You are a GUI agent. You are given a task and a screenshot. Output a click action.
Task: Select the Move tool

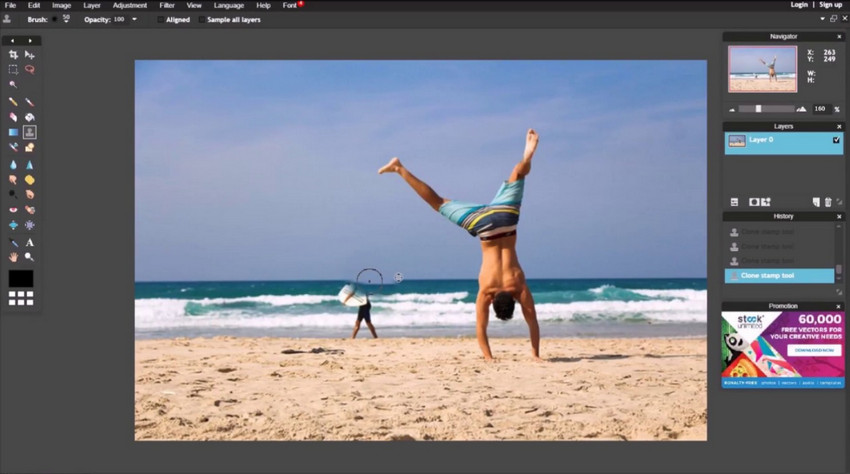click(29, 55)
